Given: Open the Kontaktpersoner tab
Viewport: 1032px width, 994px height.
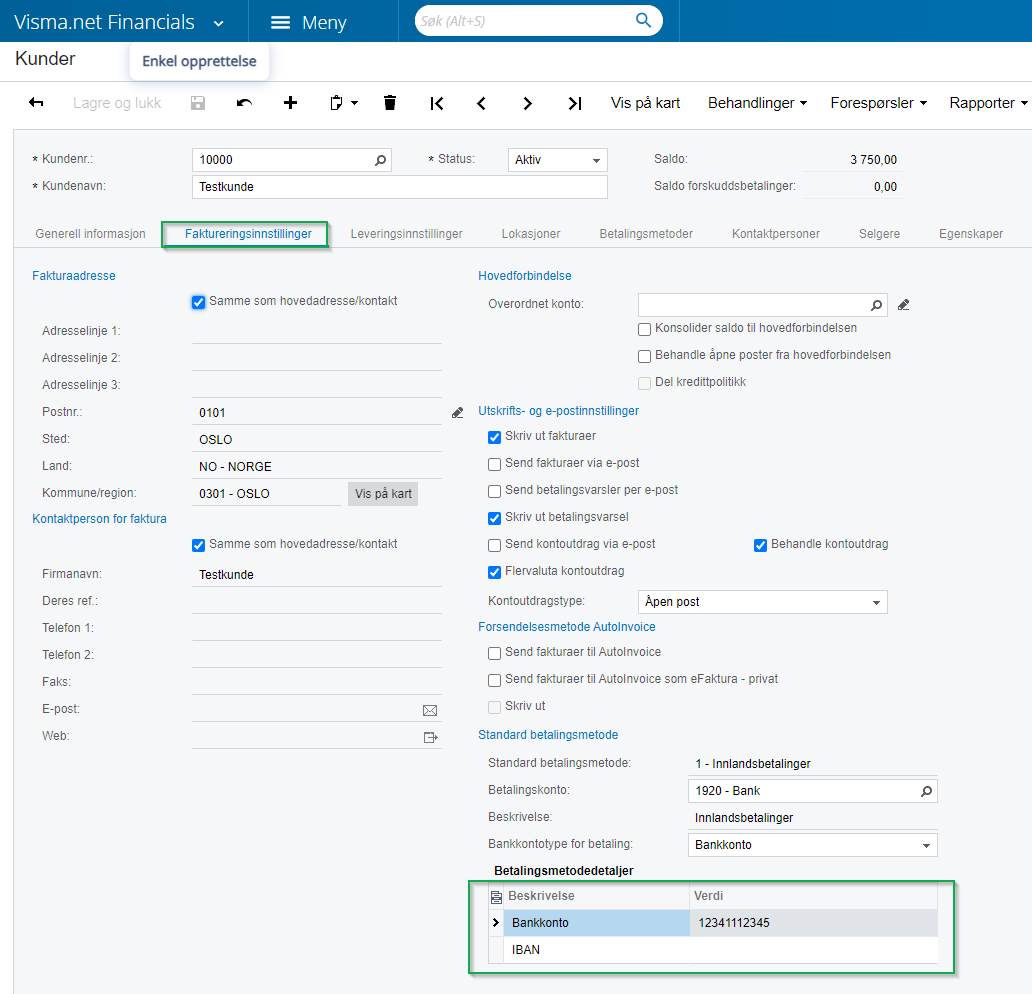Looking at the screenshot, I should click(x=775, y=234).
